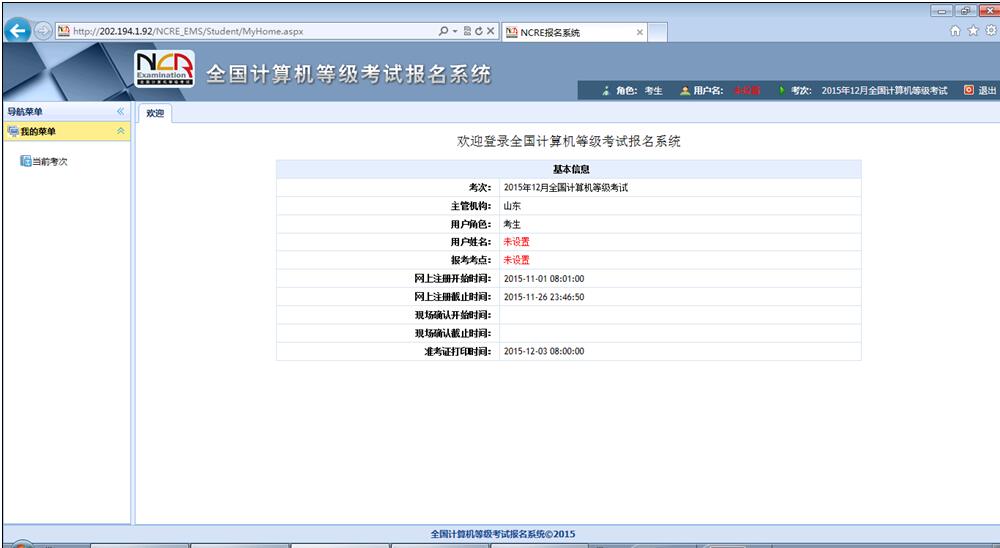
Task: Click the browser forward arrow button
Action: [x=43, y=31]
